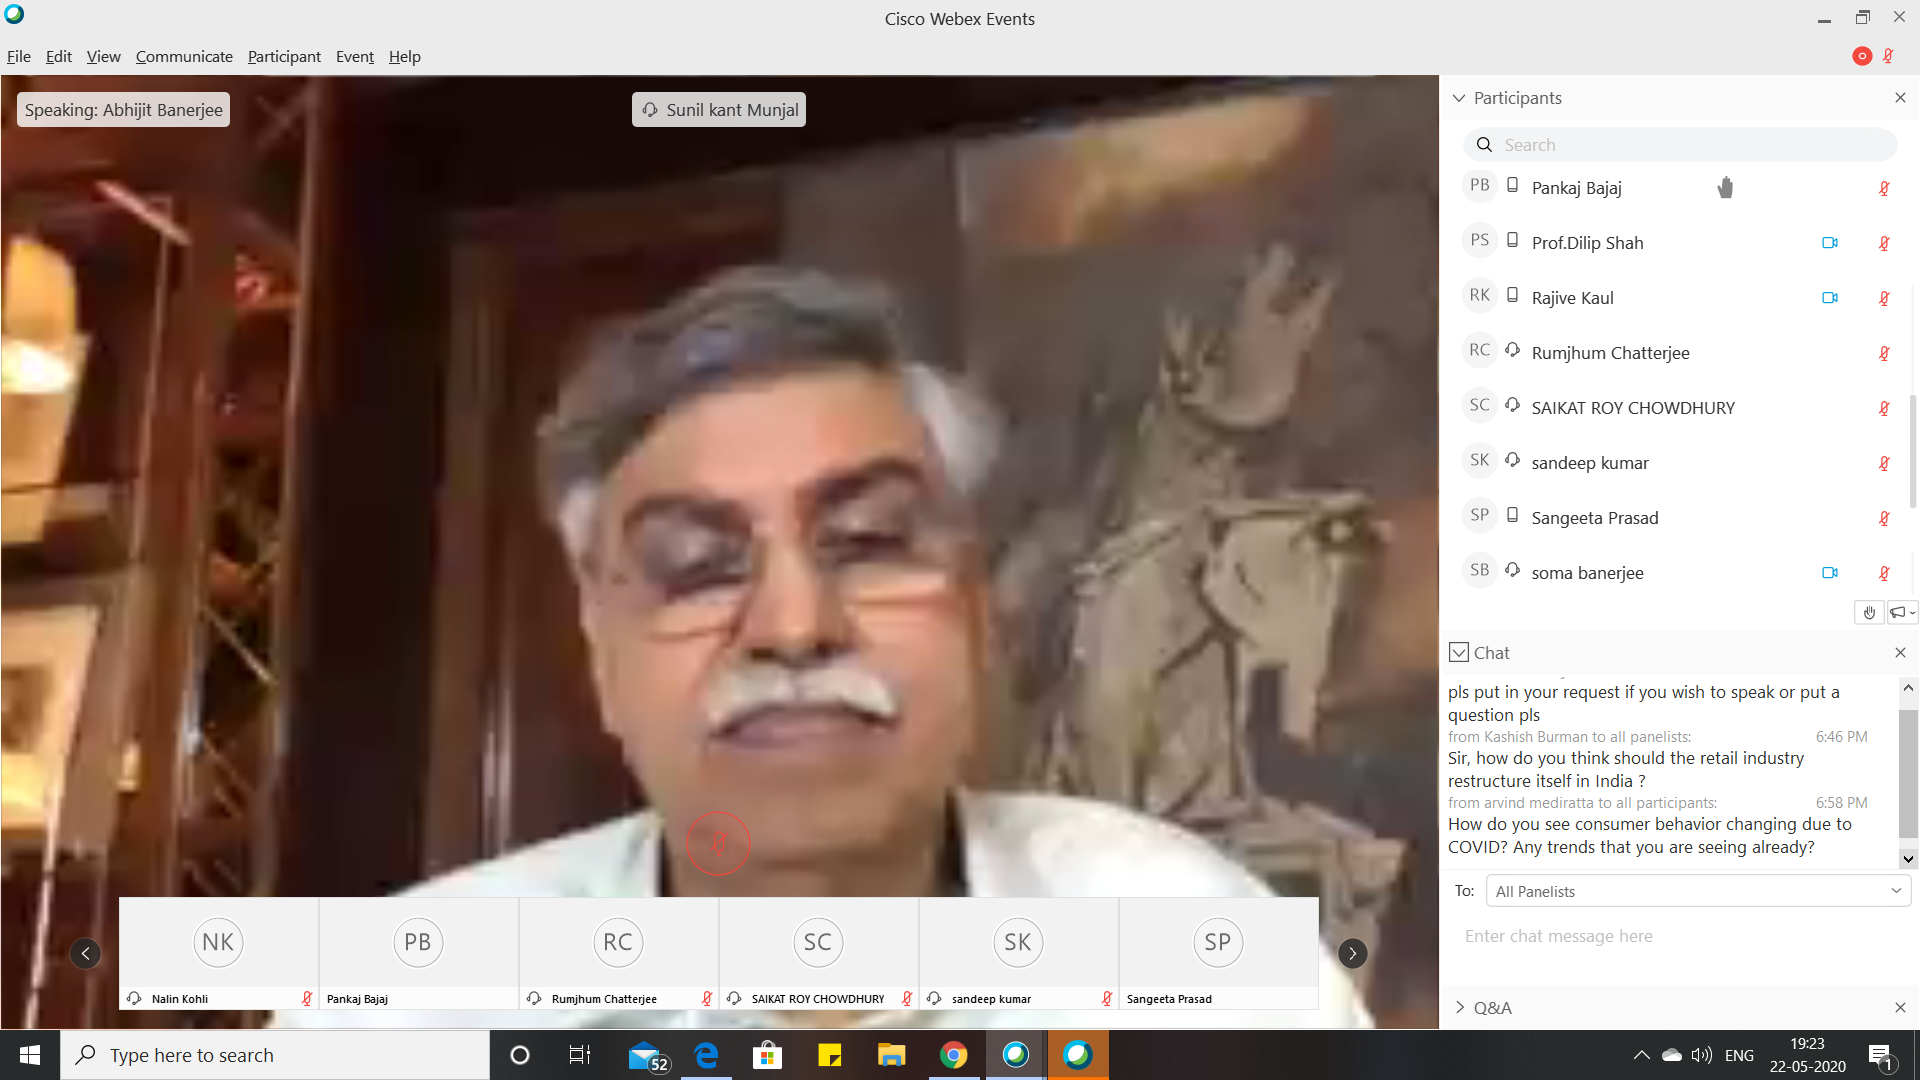
Task: Show previous participants in video strip
Action: click(86, 954)
